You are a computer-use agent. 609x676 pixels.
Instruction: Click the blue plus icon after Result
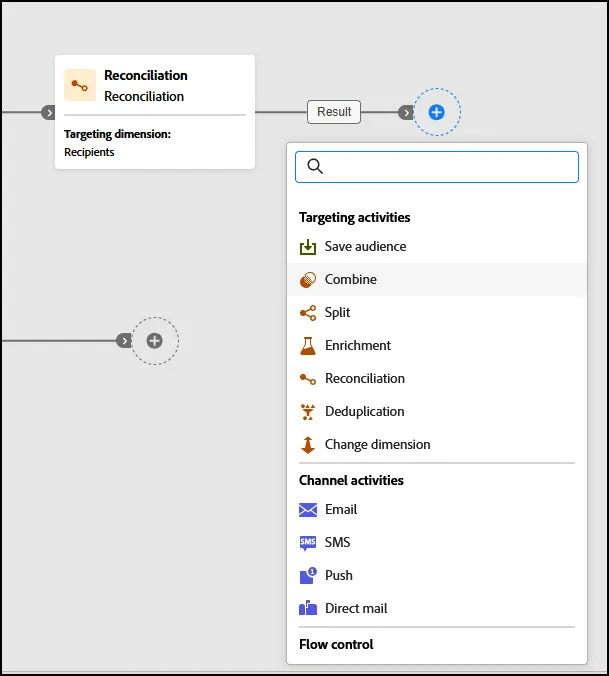pos(437,112)
